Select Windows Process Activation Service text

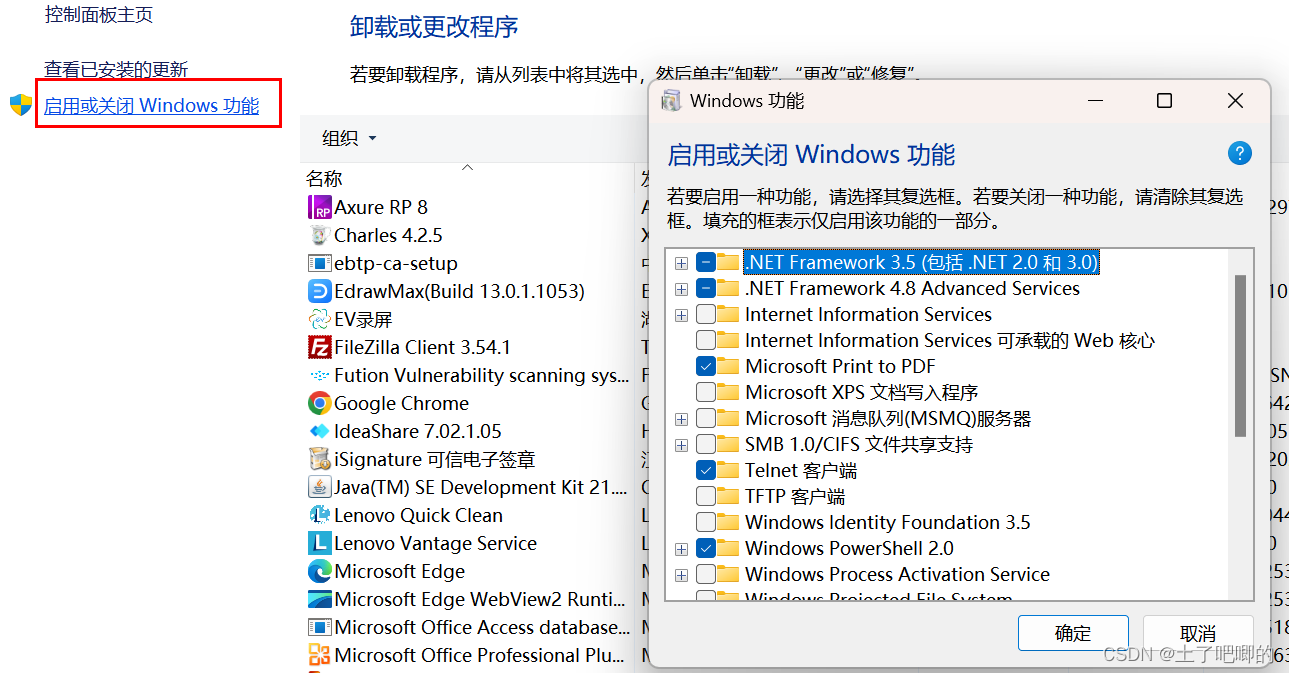(897, 574)
